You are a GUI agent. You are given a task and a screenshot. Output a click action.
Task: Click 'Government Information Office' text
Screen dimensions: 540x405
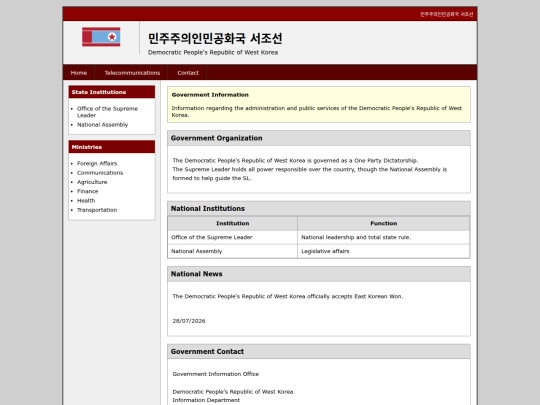[215, 374]
